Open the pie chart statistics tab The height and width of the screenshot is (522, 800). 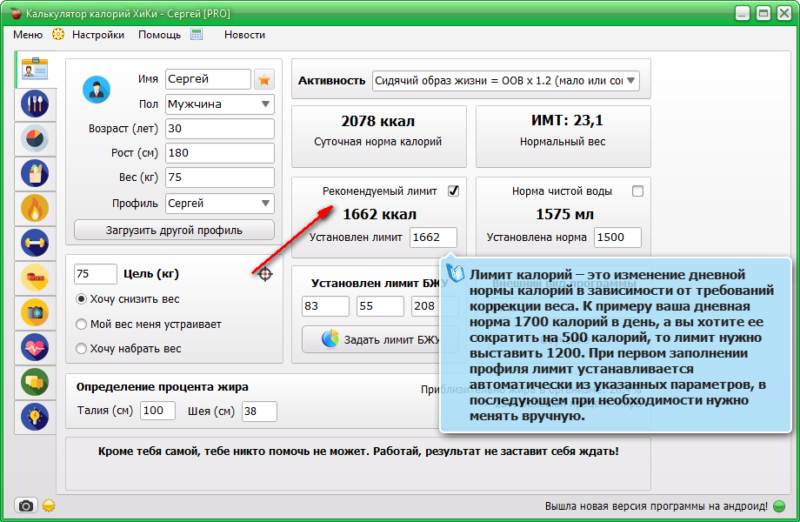pos(34,139)
